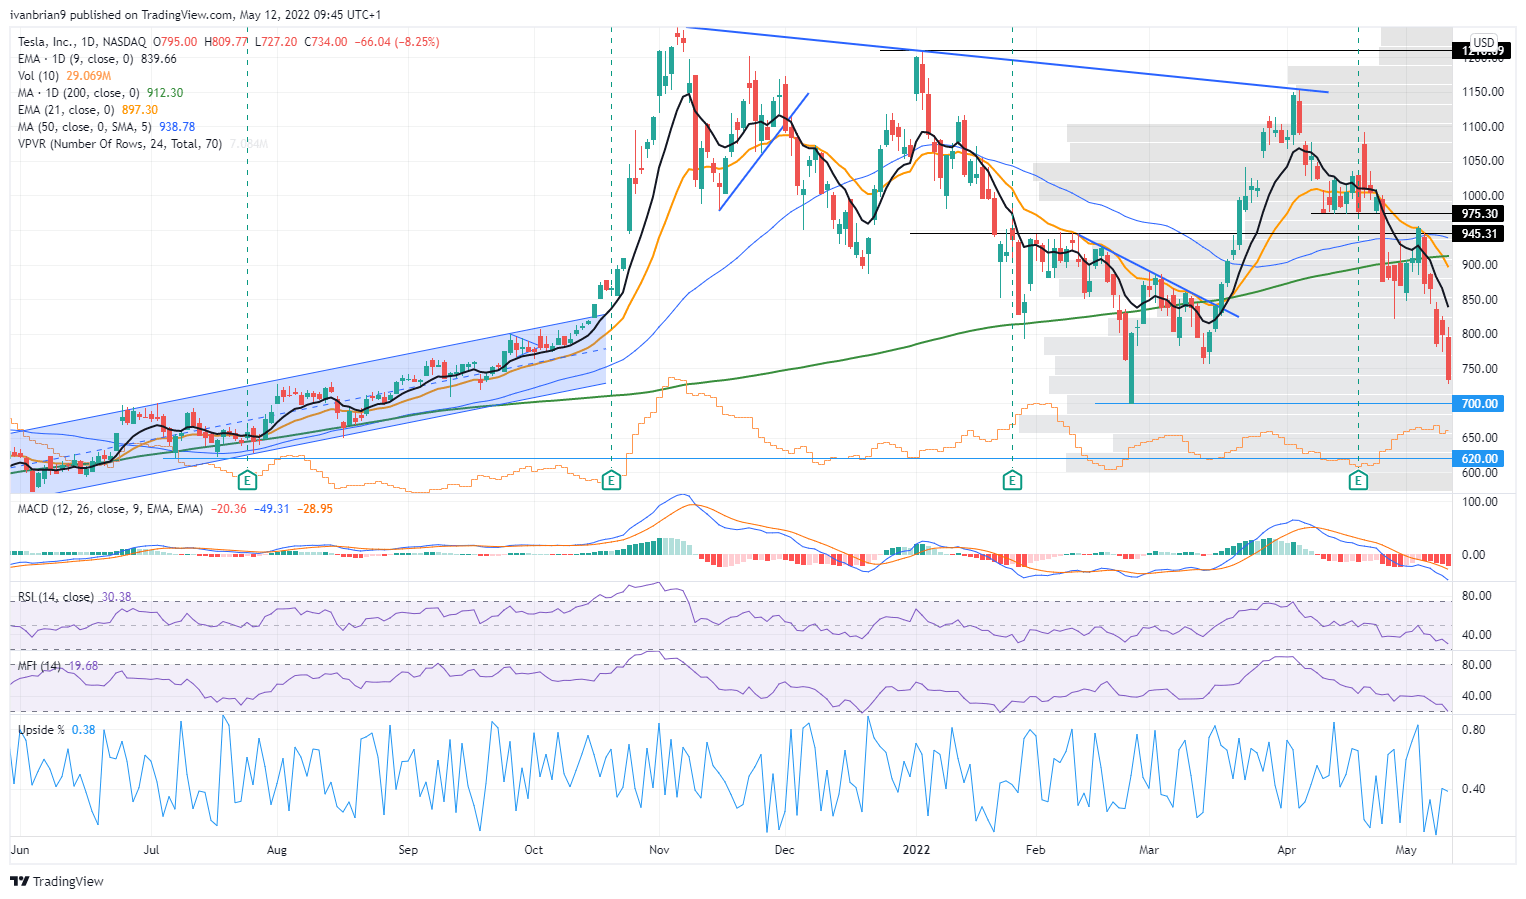Select the MA (50, close, 0, SMA, 5) legend
The image size is (1526, 899).
coord(86,127)
